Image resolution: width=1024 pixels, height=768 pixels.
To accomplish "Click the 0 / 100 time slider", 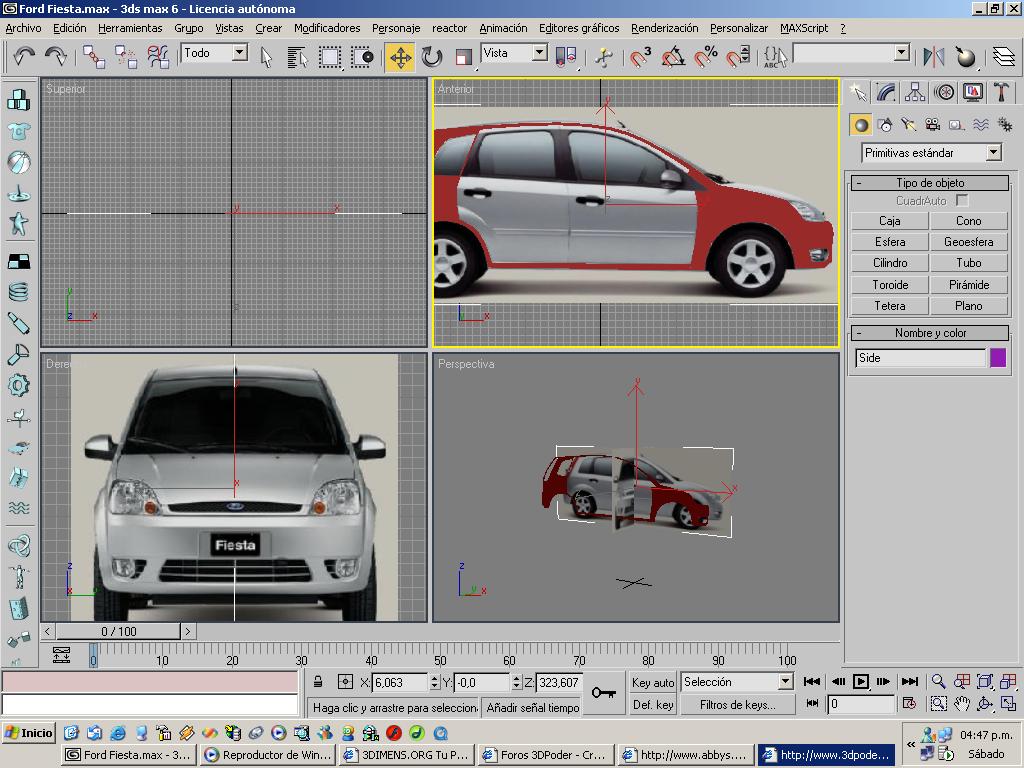I will pyautogui.click(x=118, y=632).
